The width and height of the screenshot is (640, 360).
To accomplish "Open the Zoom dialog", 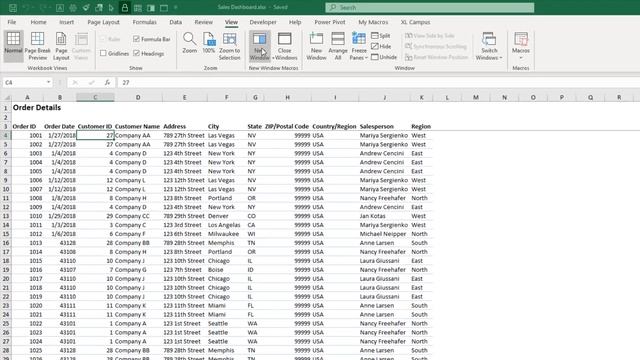I will point(189,43).
